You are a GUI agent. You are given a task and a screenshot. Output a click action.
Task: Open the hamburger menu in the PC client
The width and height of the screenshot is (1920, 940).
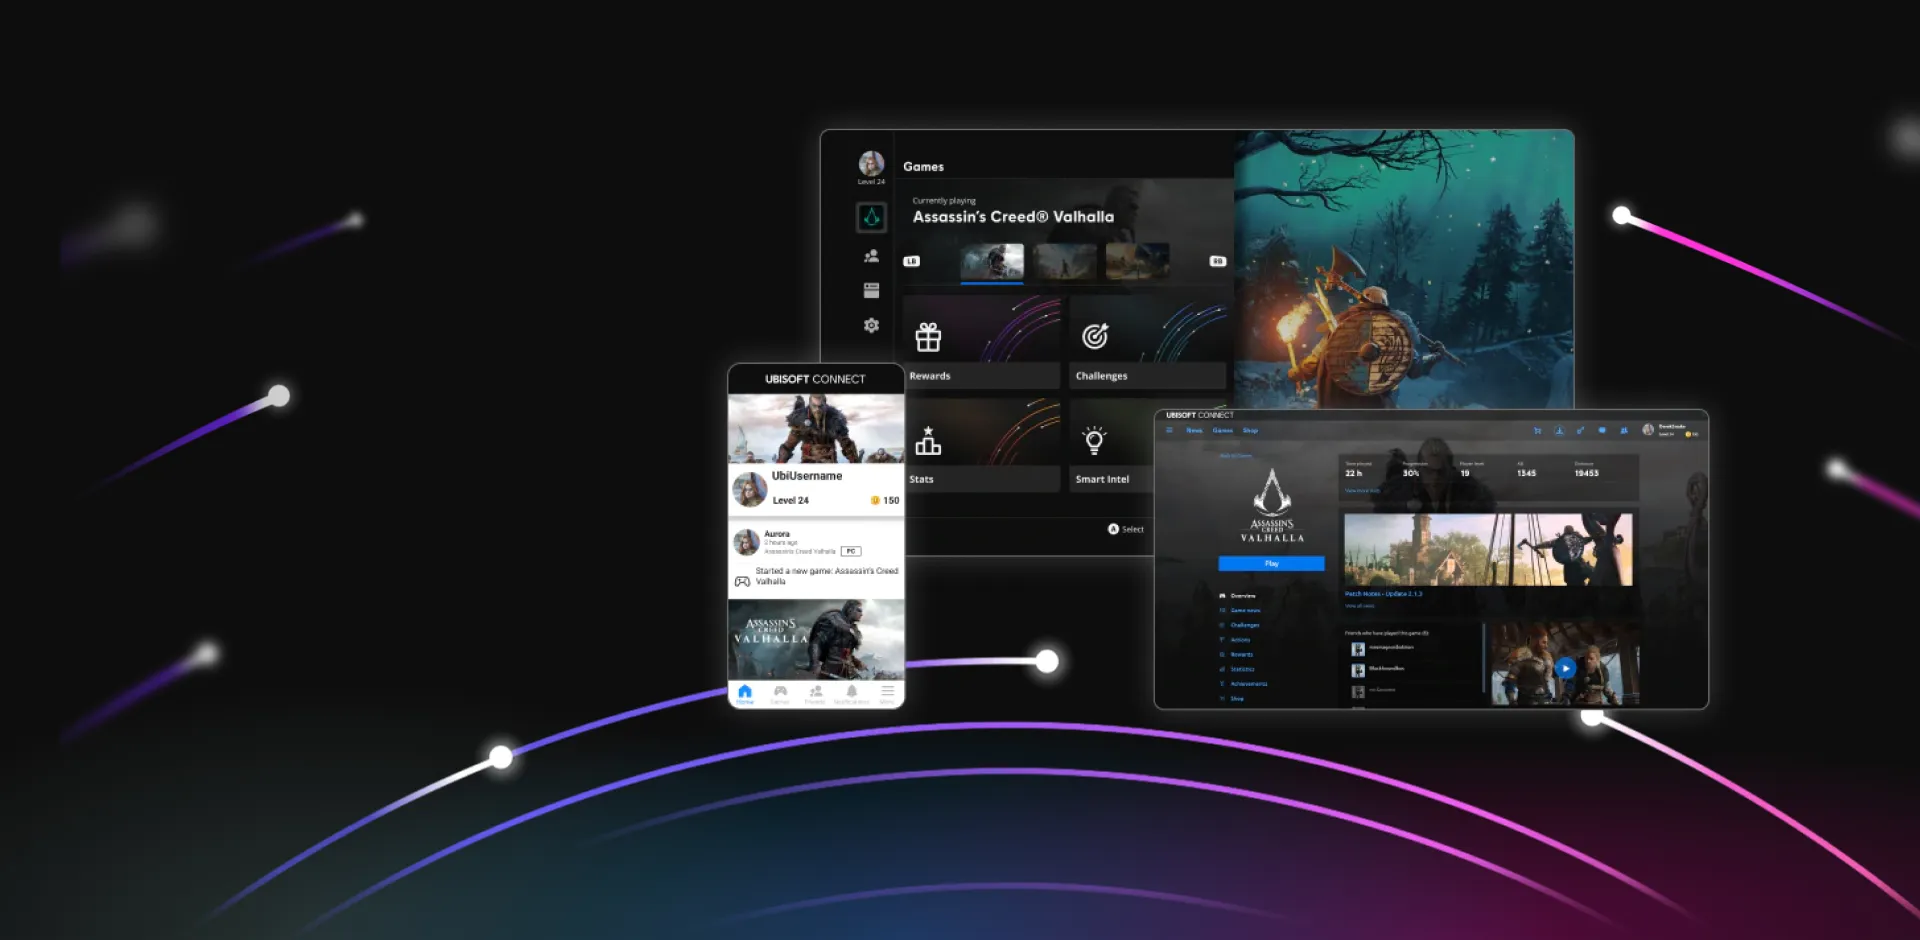[x=1168, y=430]
